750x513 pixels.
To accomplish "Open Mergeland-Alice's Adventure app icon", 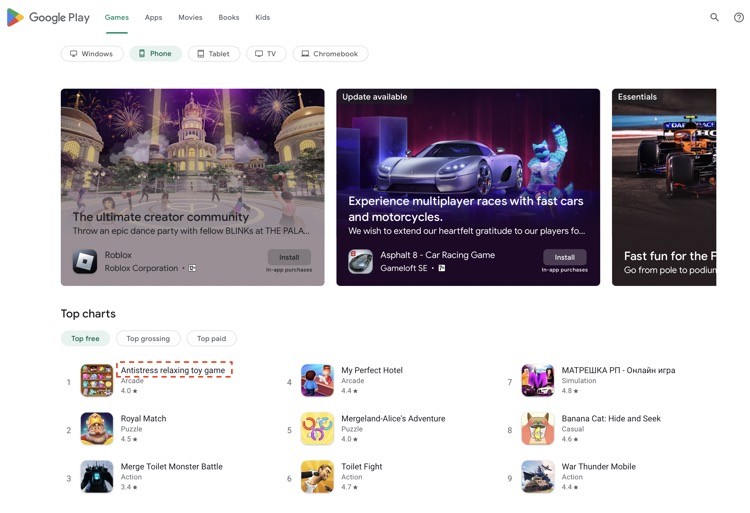I will click(x=317, y=428).
